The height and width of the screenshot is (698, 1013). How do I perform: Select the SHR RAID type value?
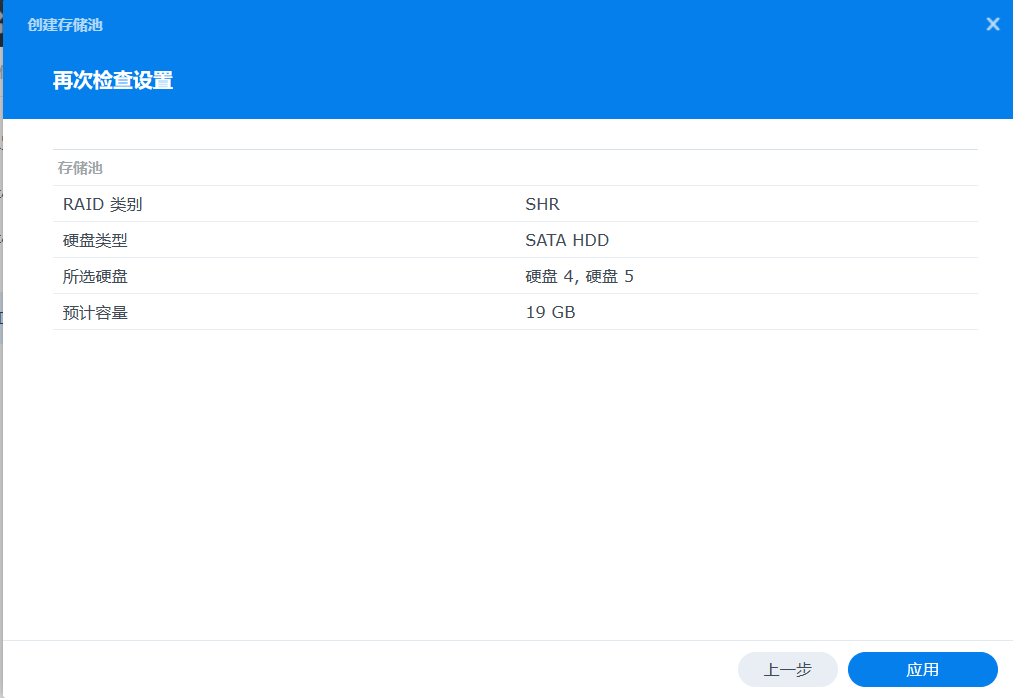[x=542, y=204]
